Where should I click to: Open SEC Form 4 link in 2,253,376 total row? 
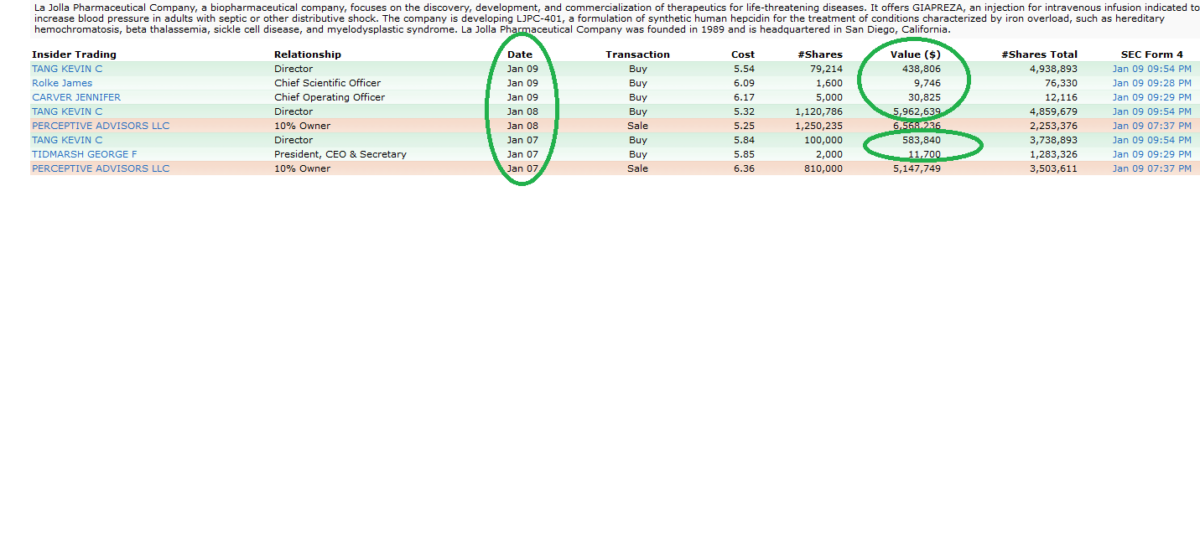pos(1151,126)
